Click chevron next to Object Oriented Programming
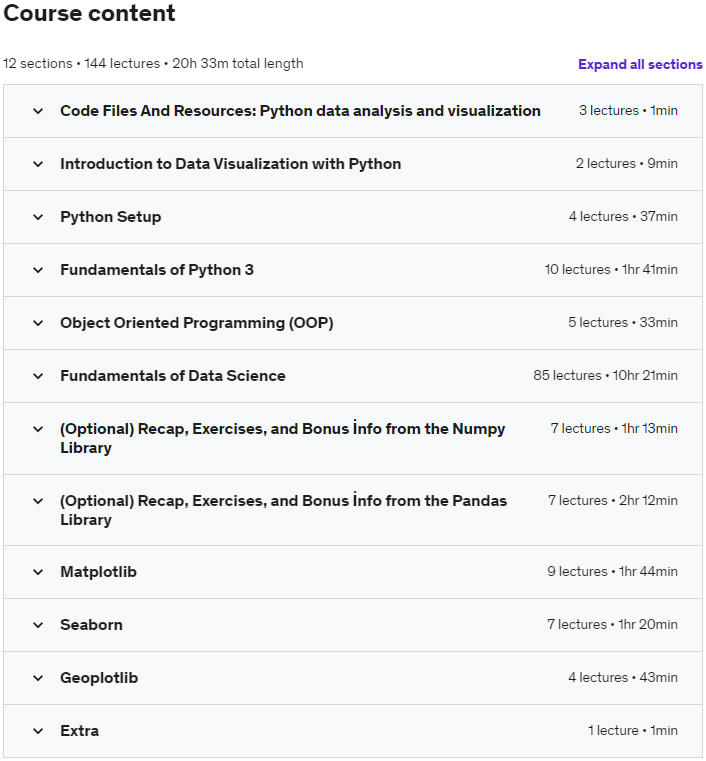This screenshot has height=761, width=706. pos(38,323)
